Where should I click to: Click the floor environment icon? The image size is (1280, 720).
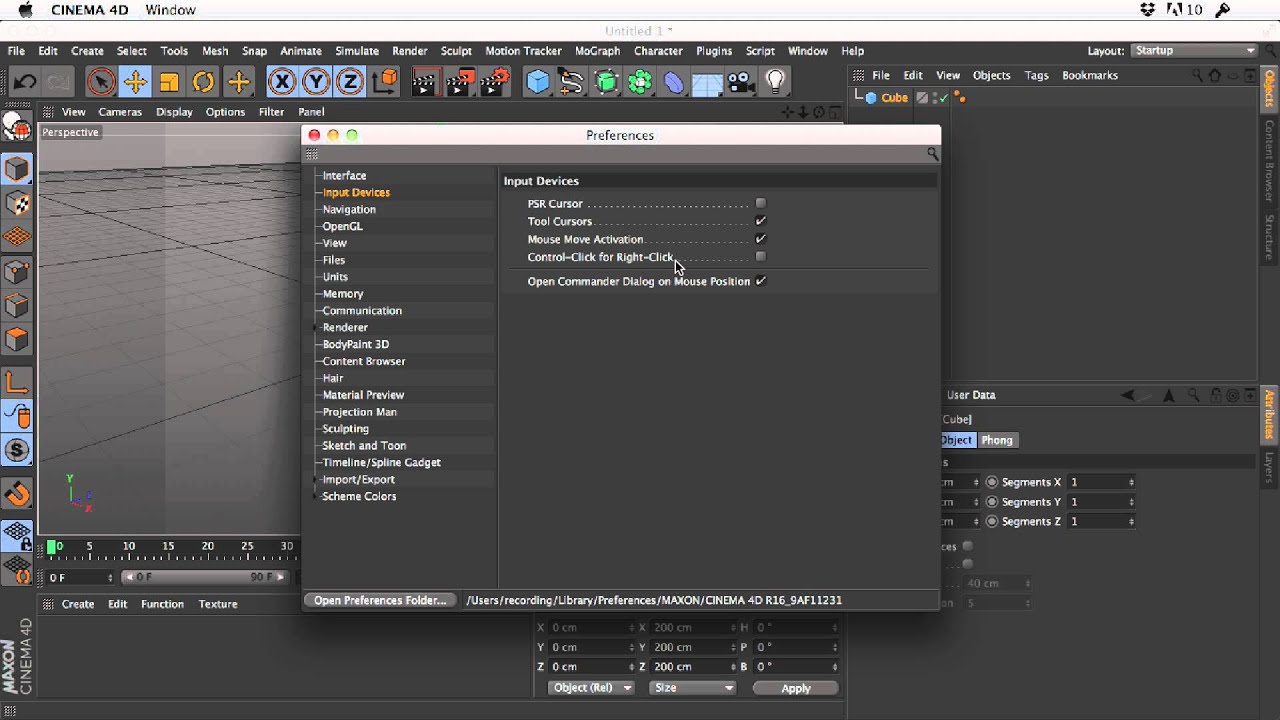click(x=707, y=82)
